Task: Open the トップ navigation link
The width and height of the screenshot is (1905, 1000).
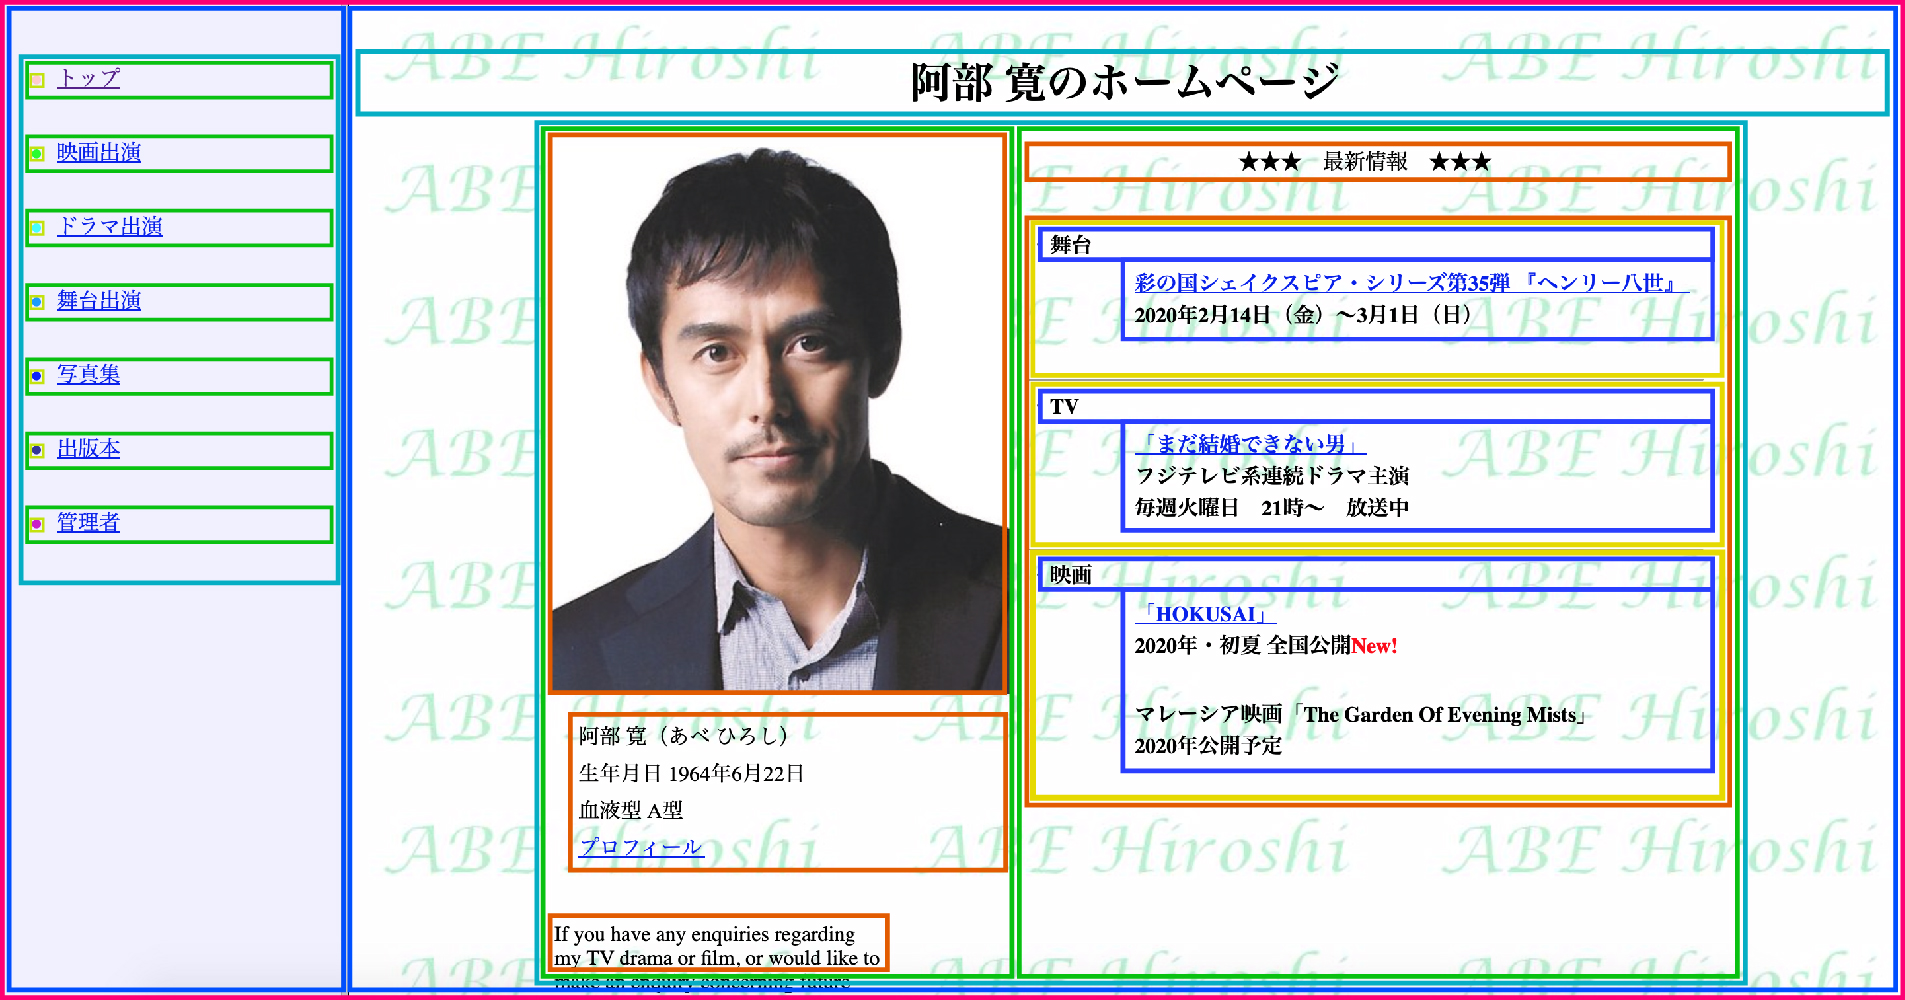Action: point(89,77)
